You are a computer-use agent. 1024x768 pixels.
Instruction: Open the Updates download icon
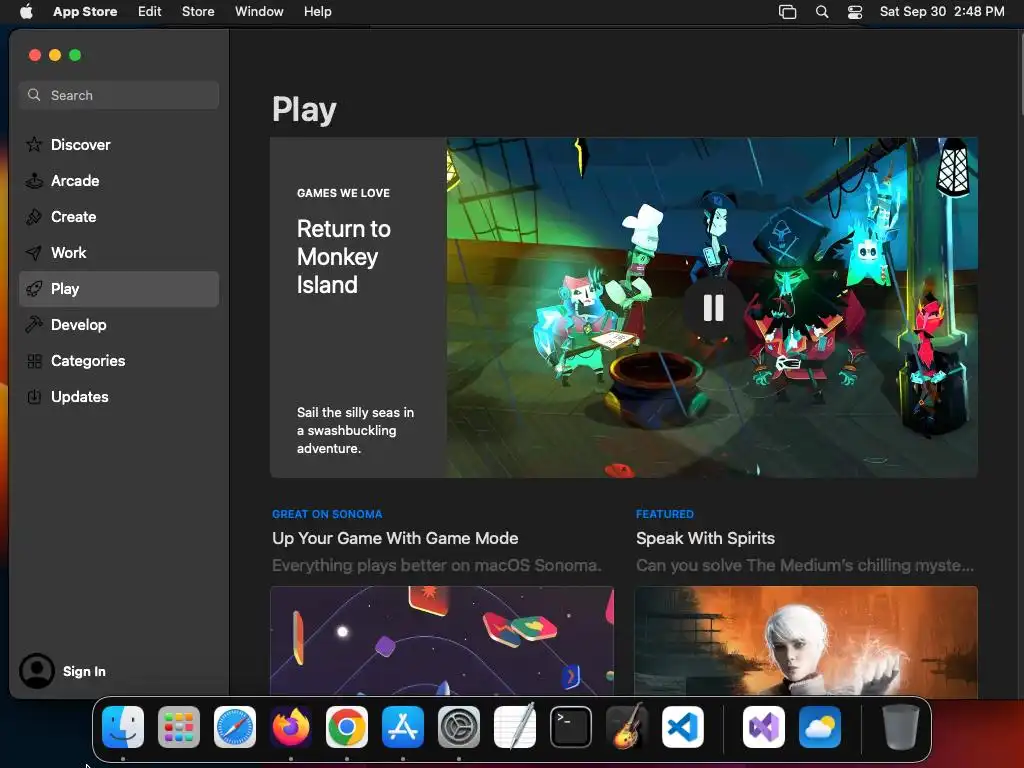34,396
